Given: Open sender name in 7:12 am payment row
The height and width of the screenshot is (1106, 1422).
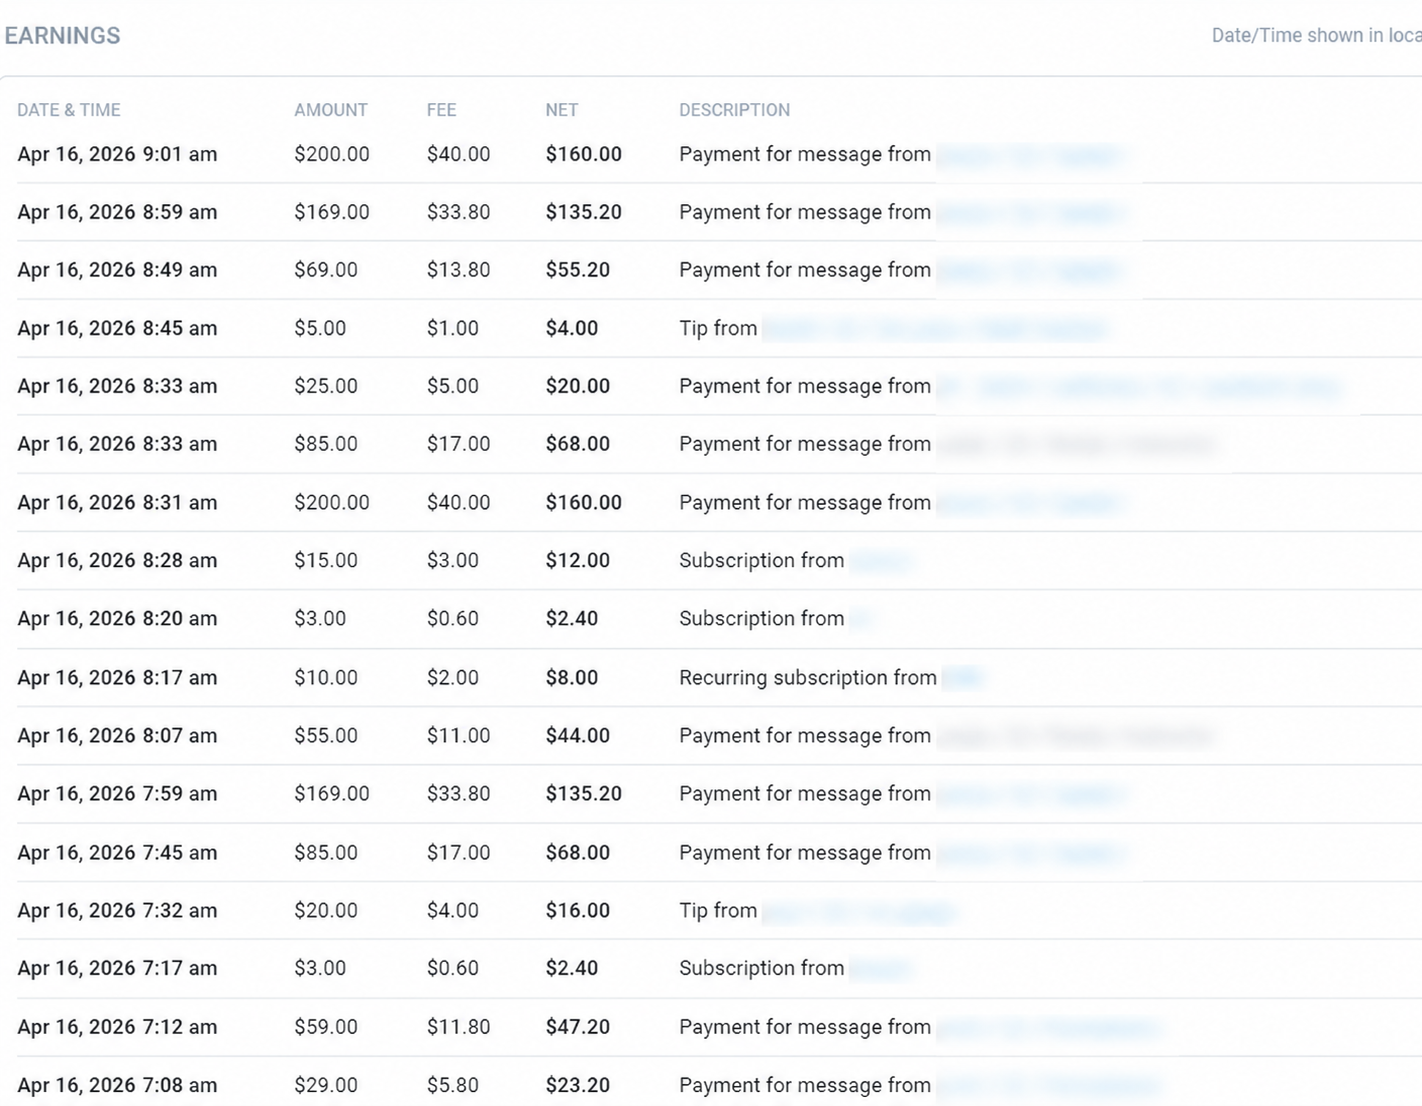Looking at the screenshot, I should [x=1048, y=1027].
